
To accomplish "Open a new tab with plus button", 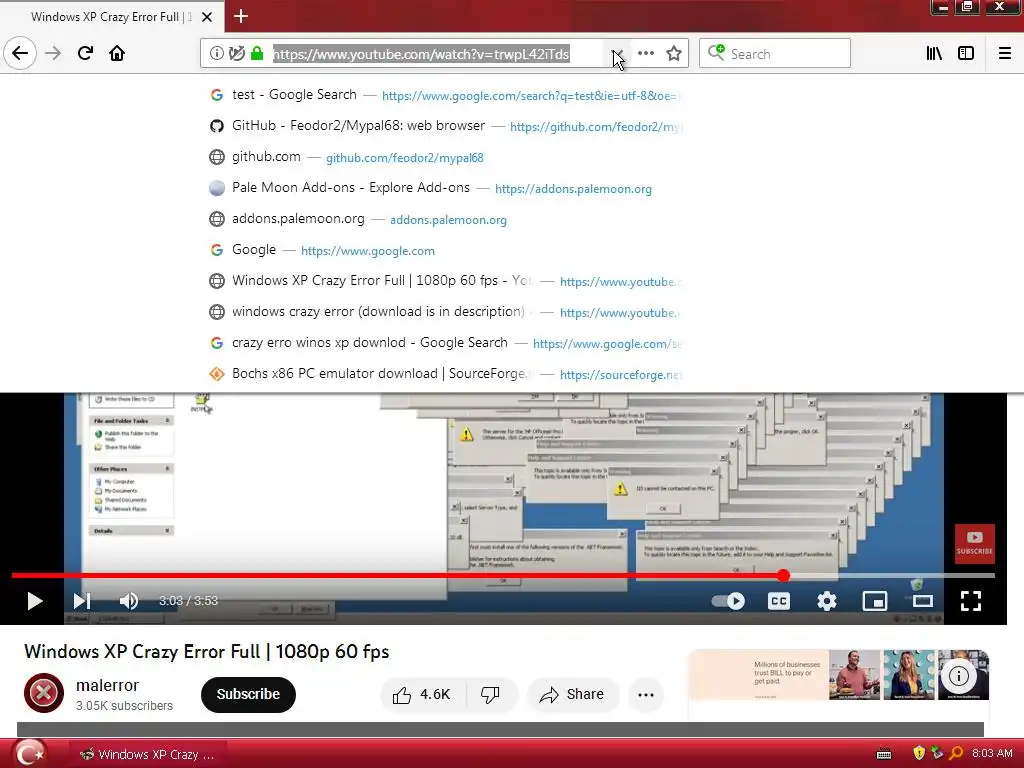I will 241,16.
